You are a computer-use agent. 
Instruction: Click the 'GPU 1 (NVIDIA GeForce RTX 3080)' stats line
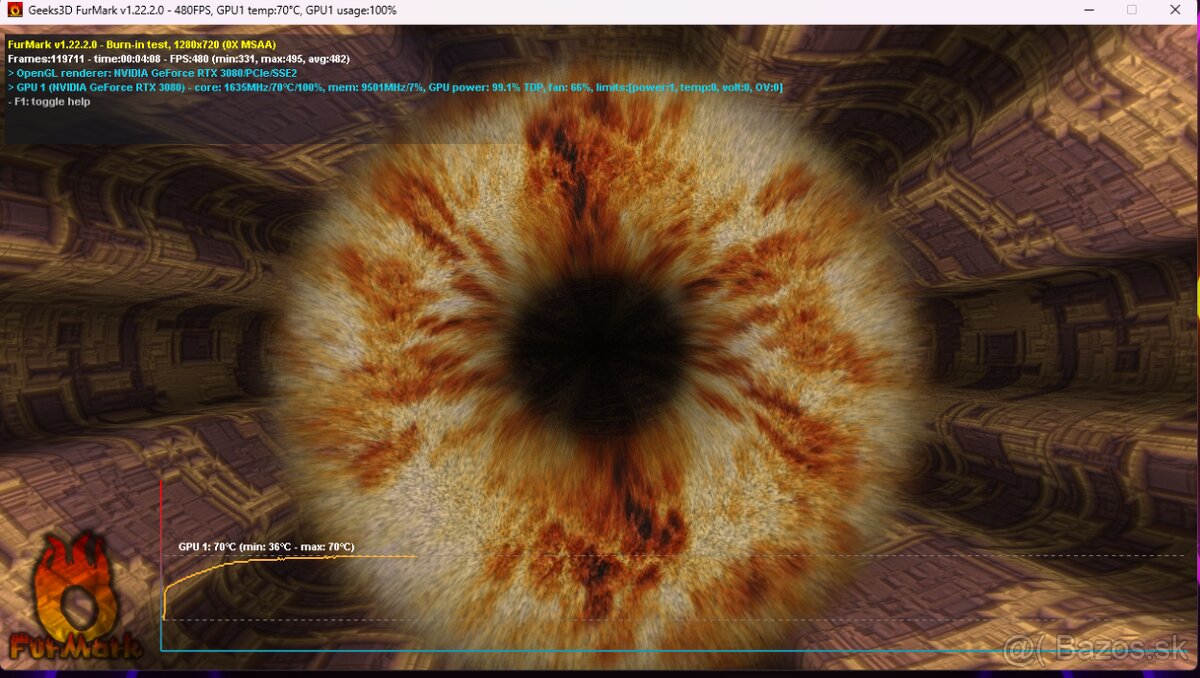tap(395, 87)
